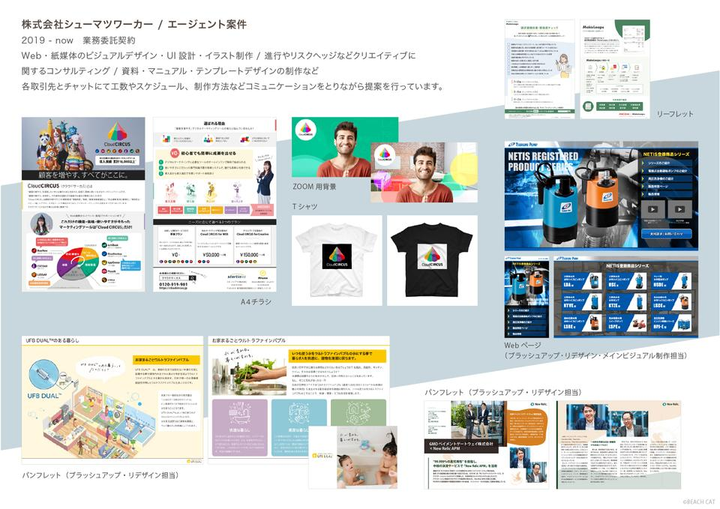Click the left video play icon on NETIS page
The height and width of the screenshot is (509, 720).
(x=652, y=209)
